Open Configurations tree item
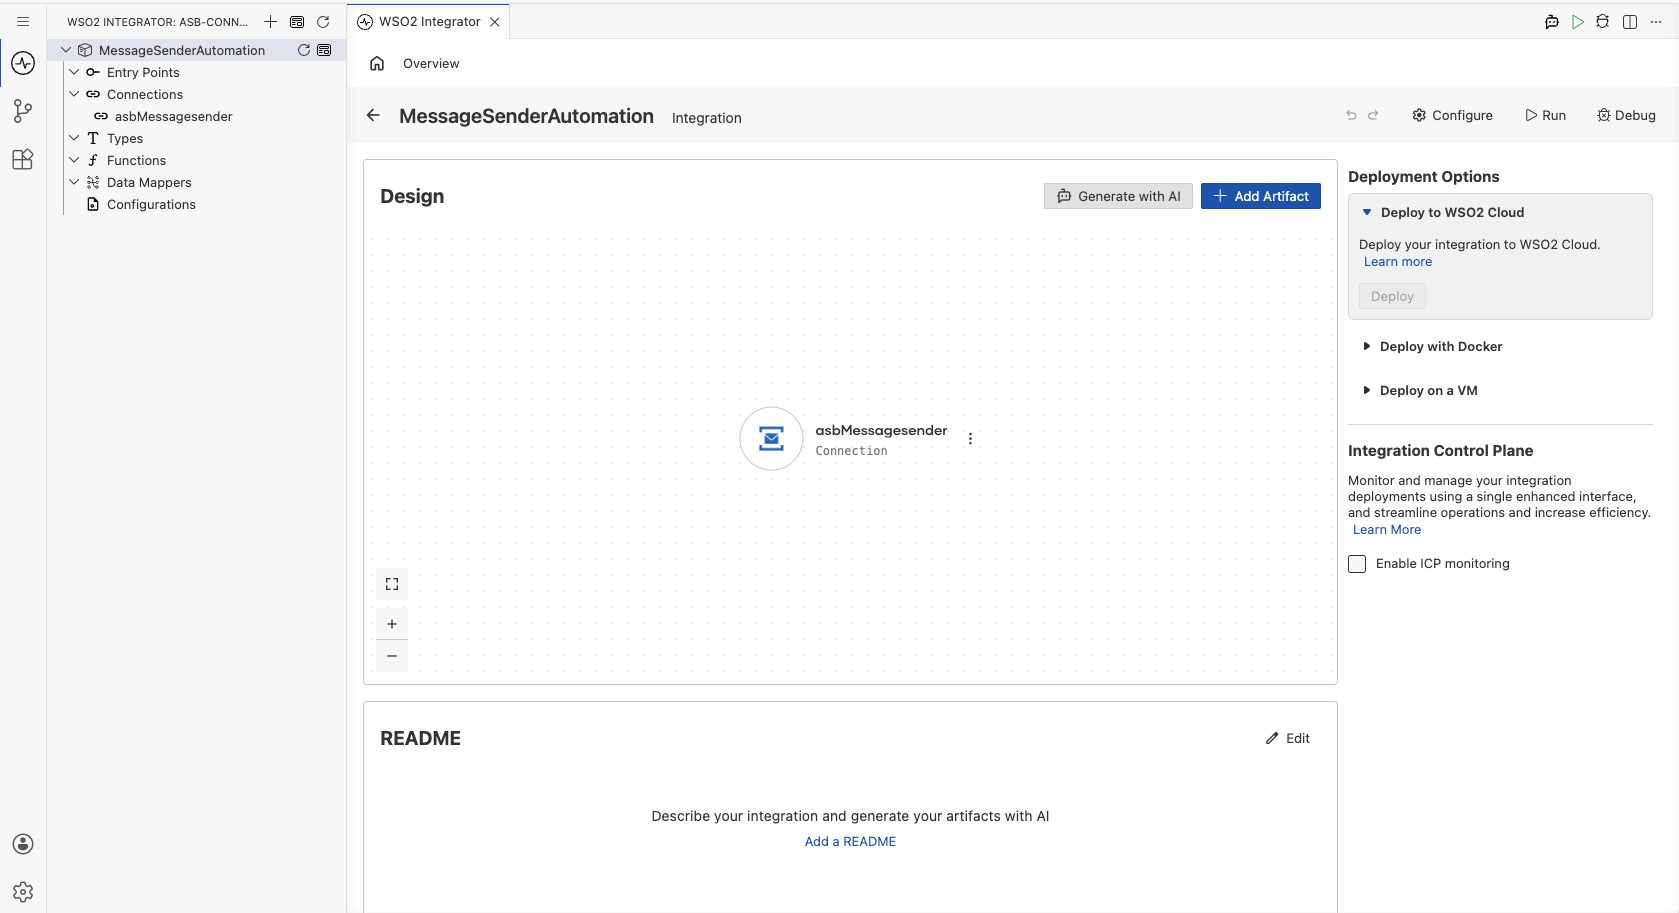The width and height of the screenshot is (1679, 913). (151, 204)
